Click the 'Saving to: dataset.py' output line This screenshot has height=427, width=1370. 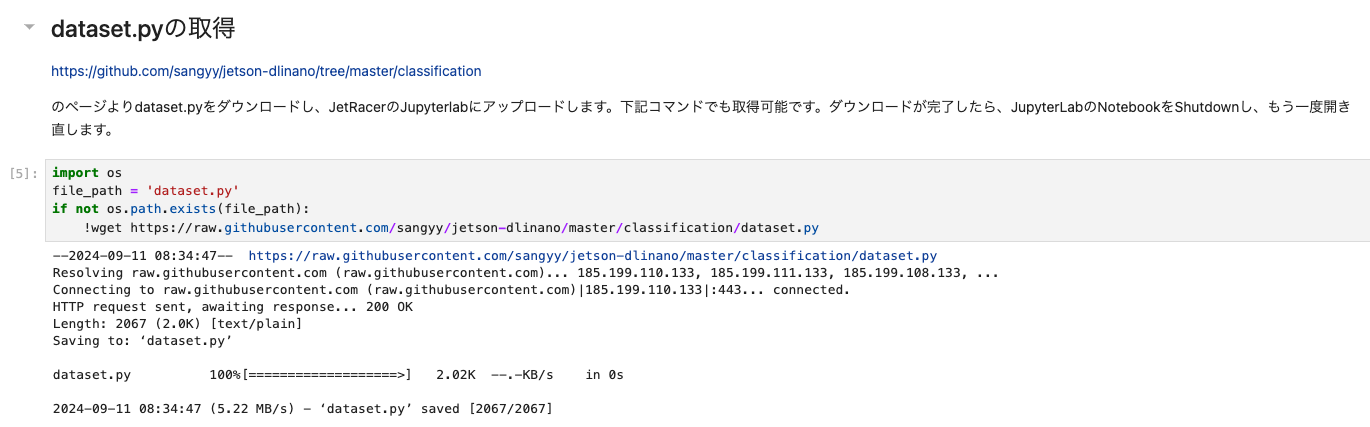pos(142,341)
